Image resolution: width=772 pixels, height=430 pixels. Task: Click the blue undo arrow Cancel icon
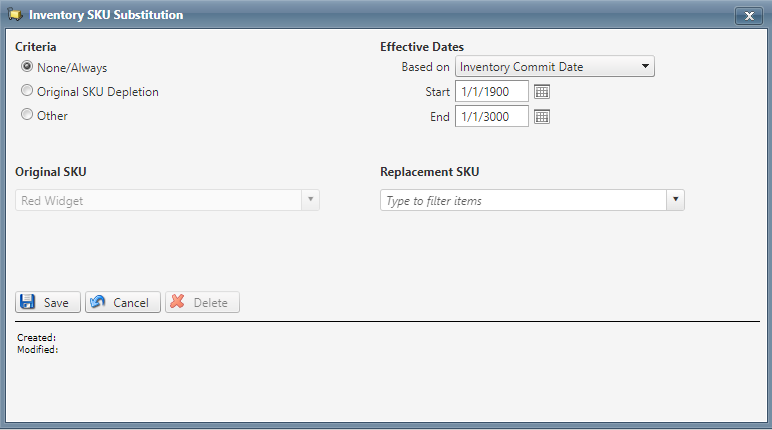click(97, 302)
